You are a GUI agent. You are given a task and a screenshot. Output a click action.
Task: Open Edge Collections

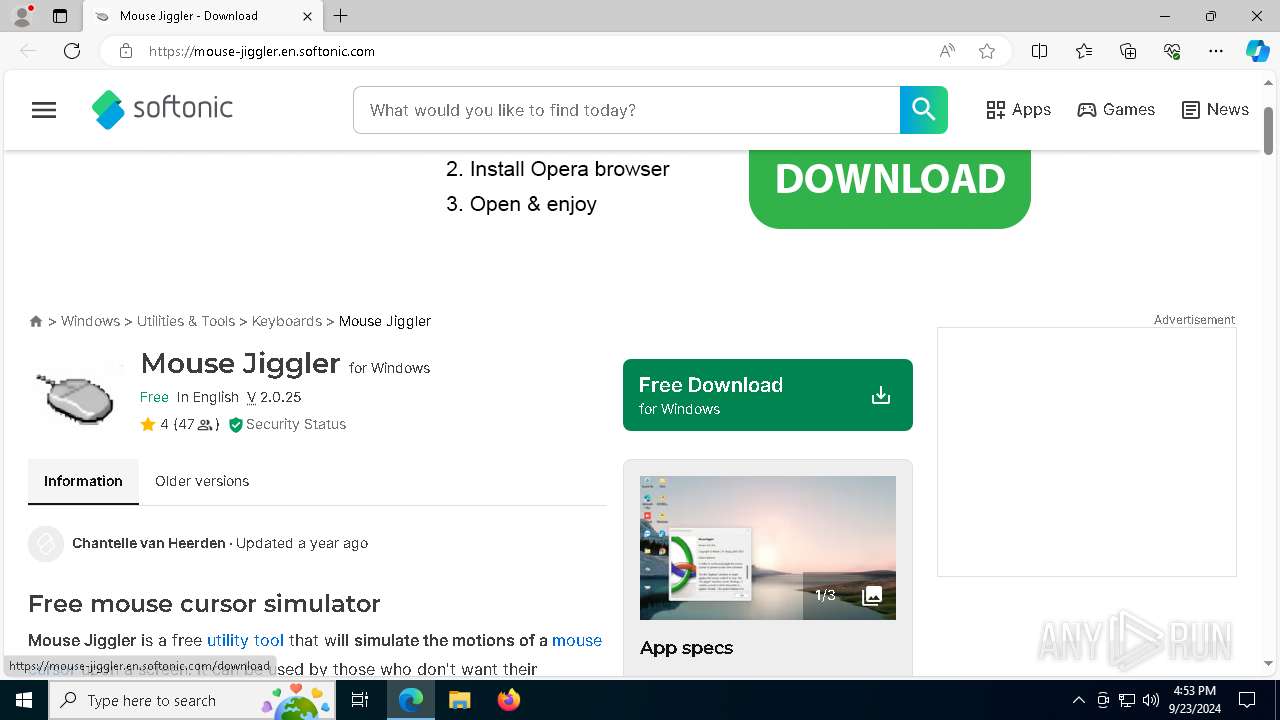(1128, 51)
